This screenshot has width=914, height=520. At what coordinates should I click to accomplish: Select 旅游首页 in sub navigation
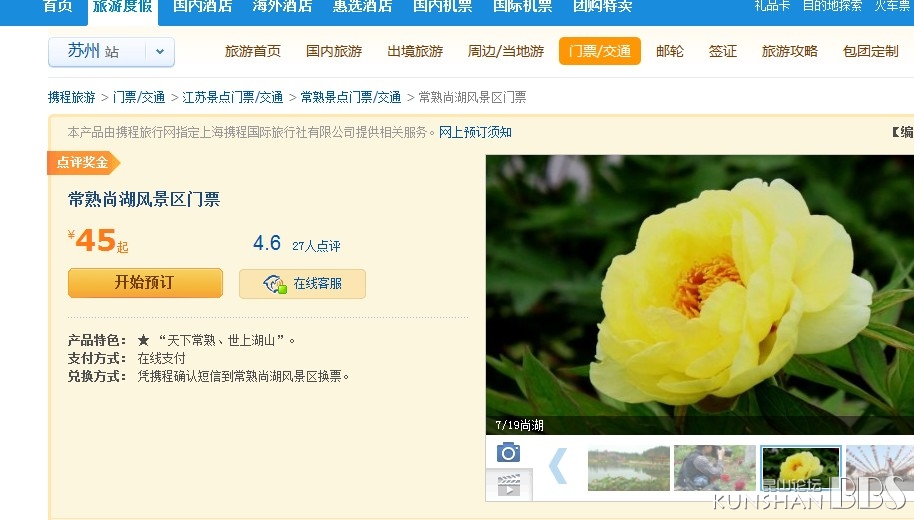pos(253,51)
